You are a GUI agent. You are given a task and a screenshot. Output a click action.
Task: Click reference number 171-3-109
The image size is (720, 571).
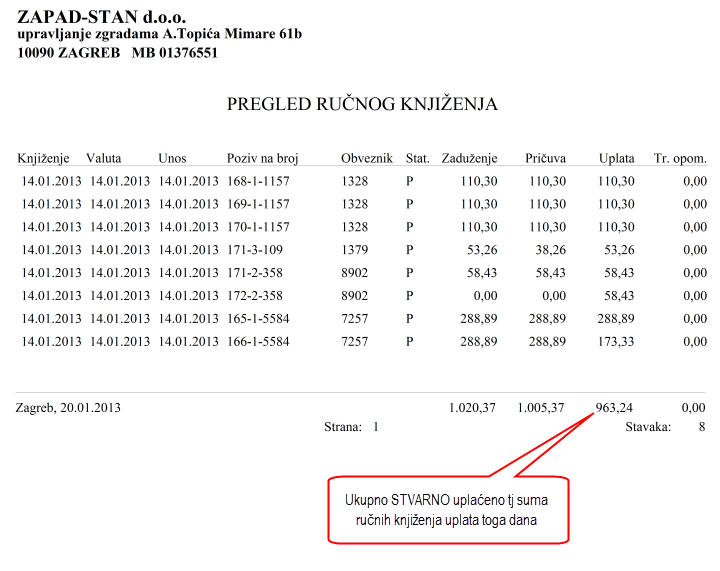255,250
